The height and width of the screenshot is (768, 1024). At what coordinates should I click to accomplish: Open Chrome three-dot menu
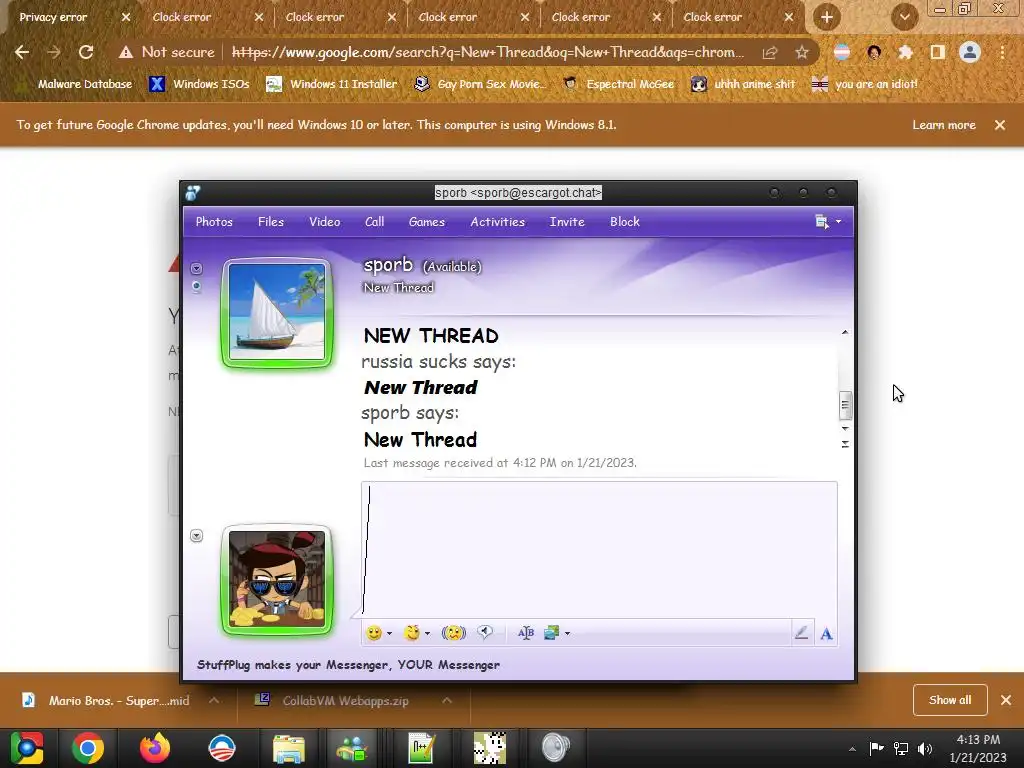point(1002,52)
